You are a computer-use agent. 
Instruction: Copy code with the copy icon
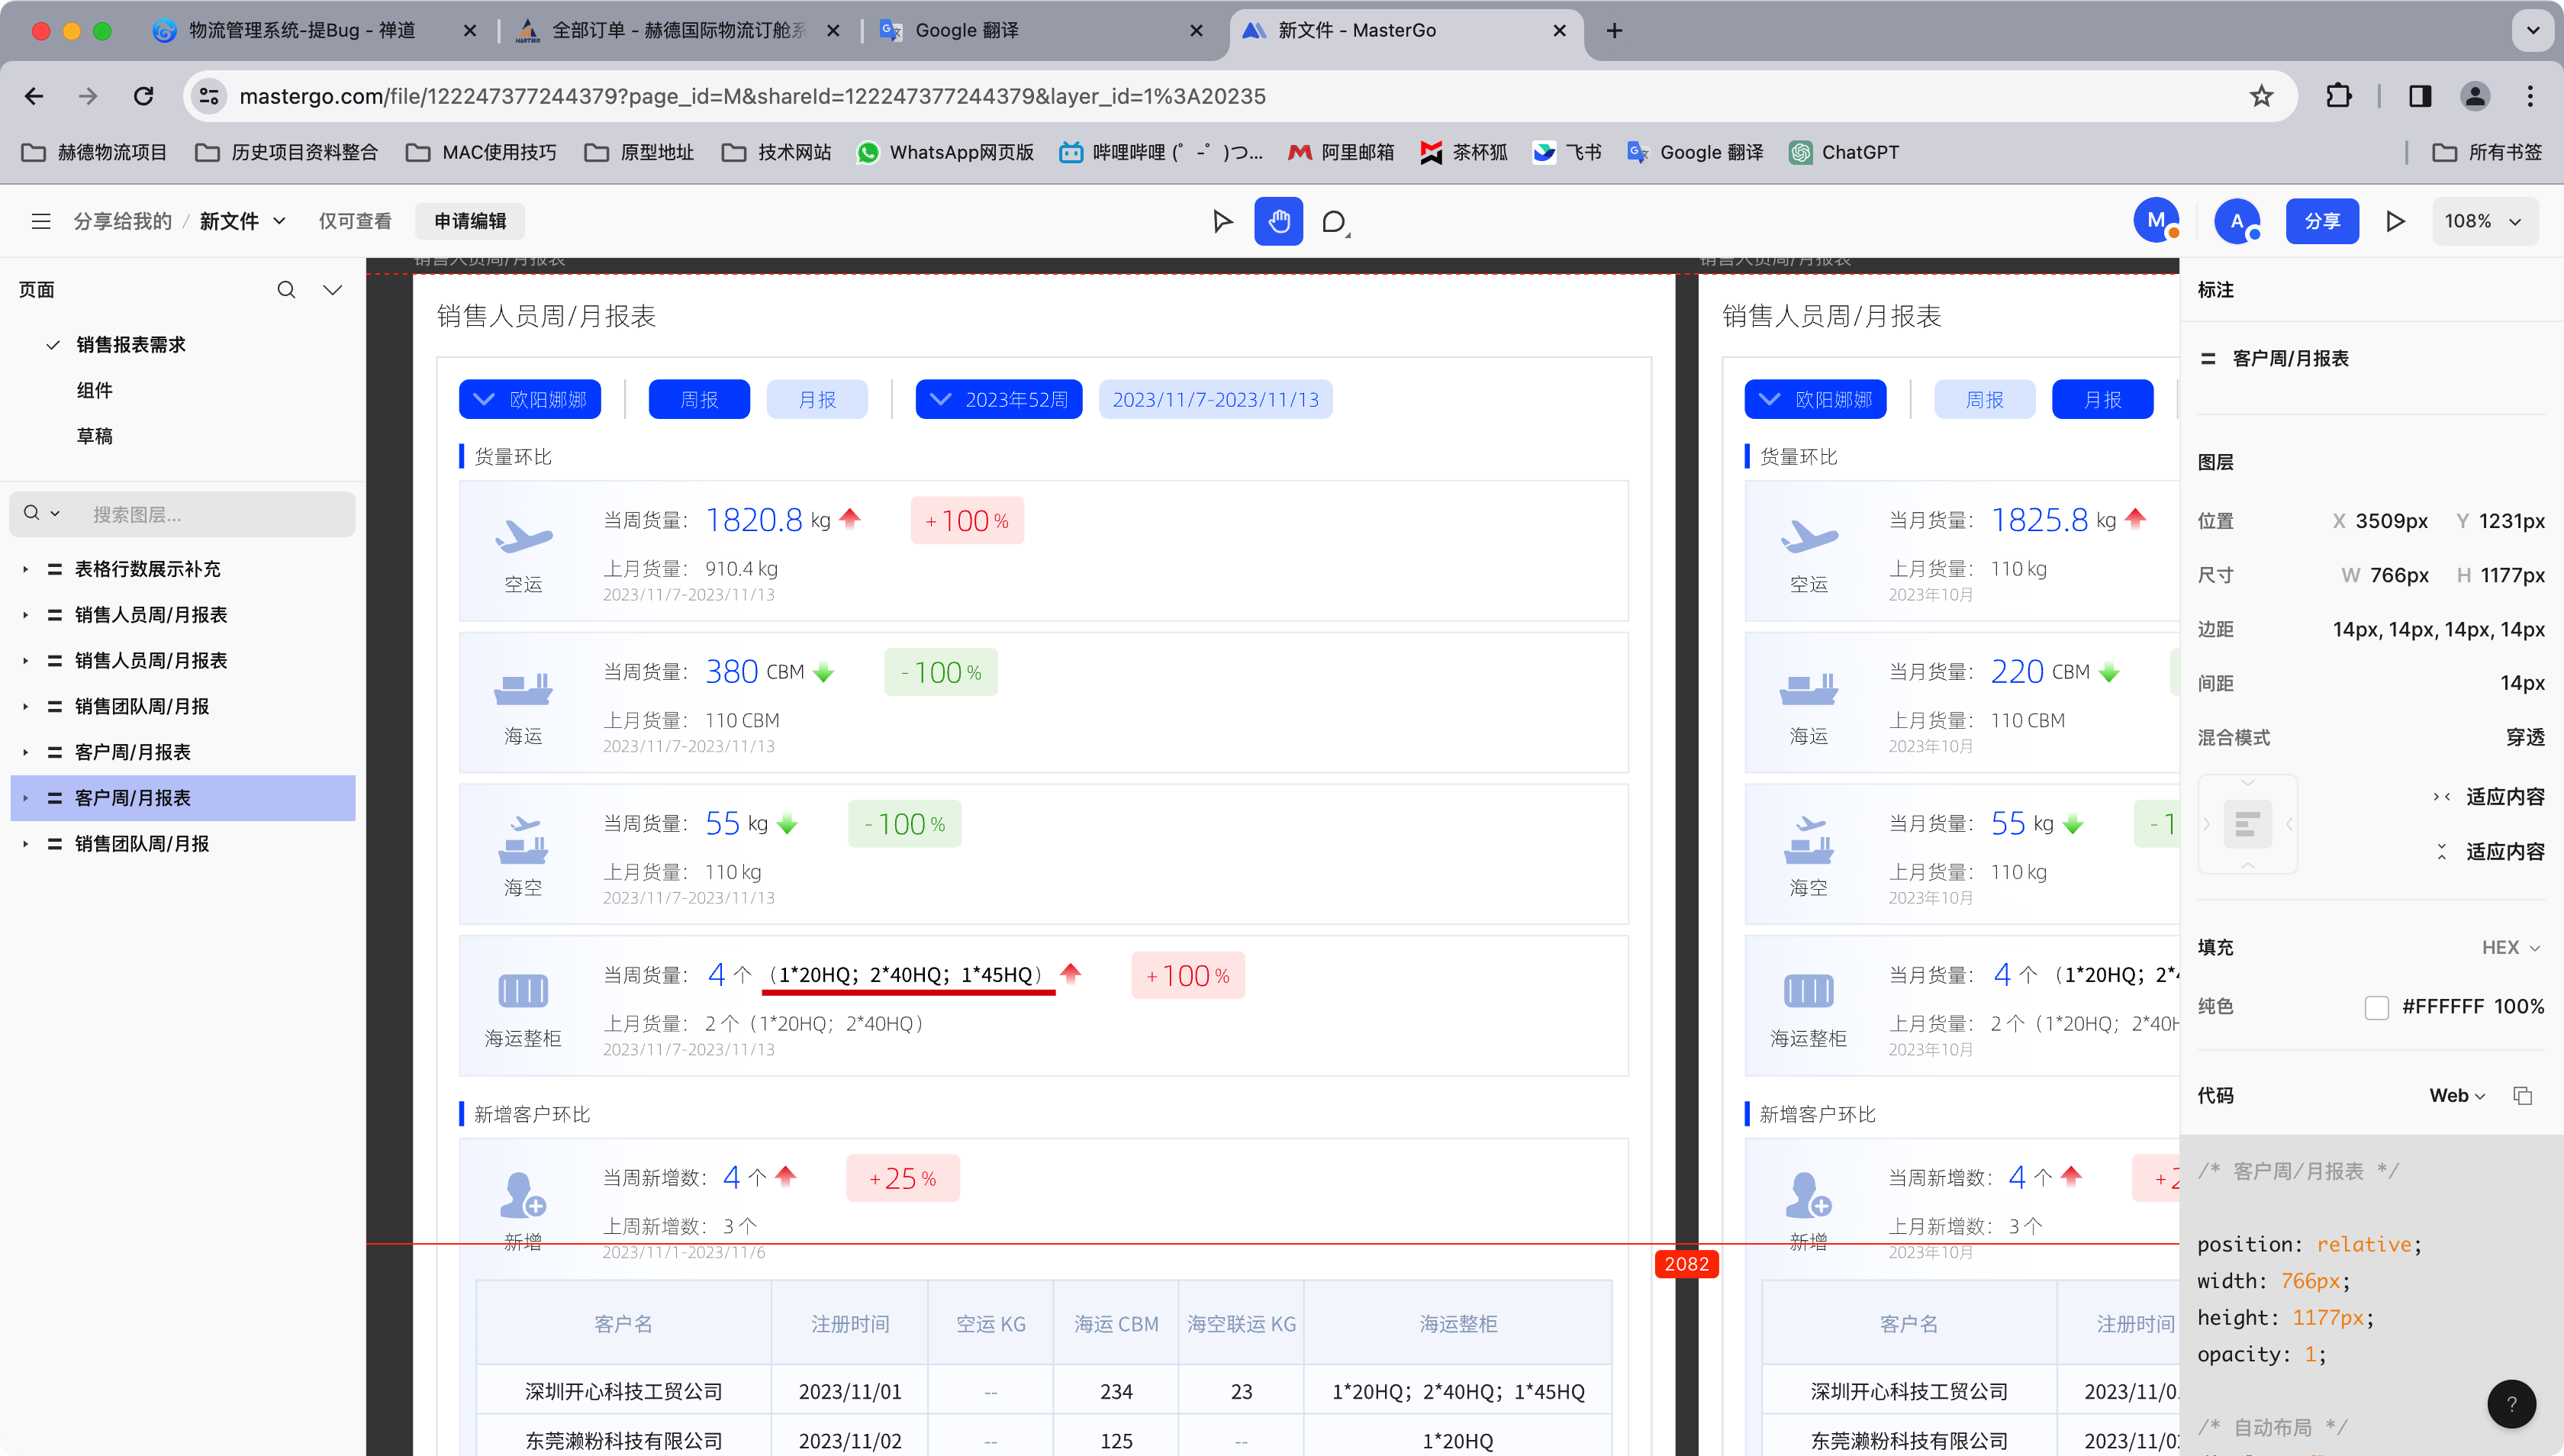2522,1096
